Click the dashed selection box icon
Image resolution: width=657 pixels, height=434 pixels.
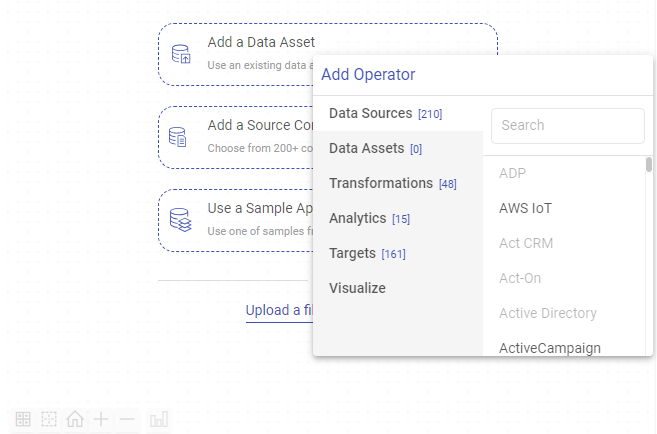(x=49, y=419)
